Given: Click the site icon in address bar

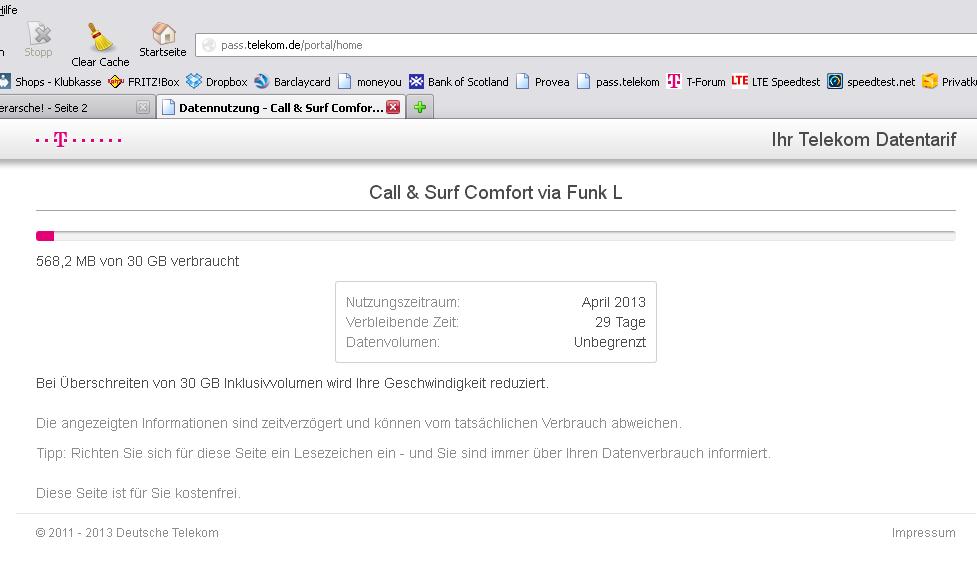Looking at the screenshot, I should pos(209,45).
